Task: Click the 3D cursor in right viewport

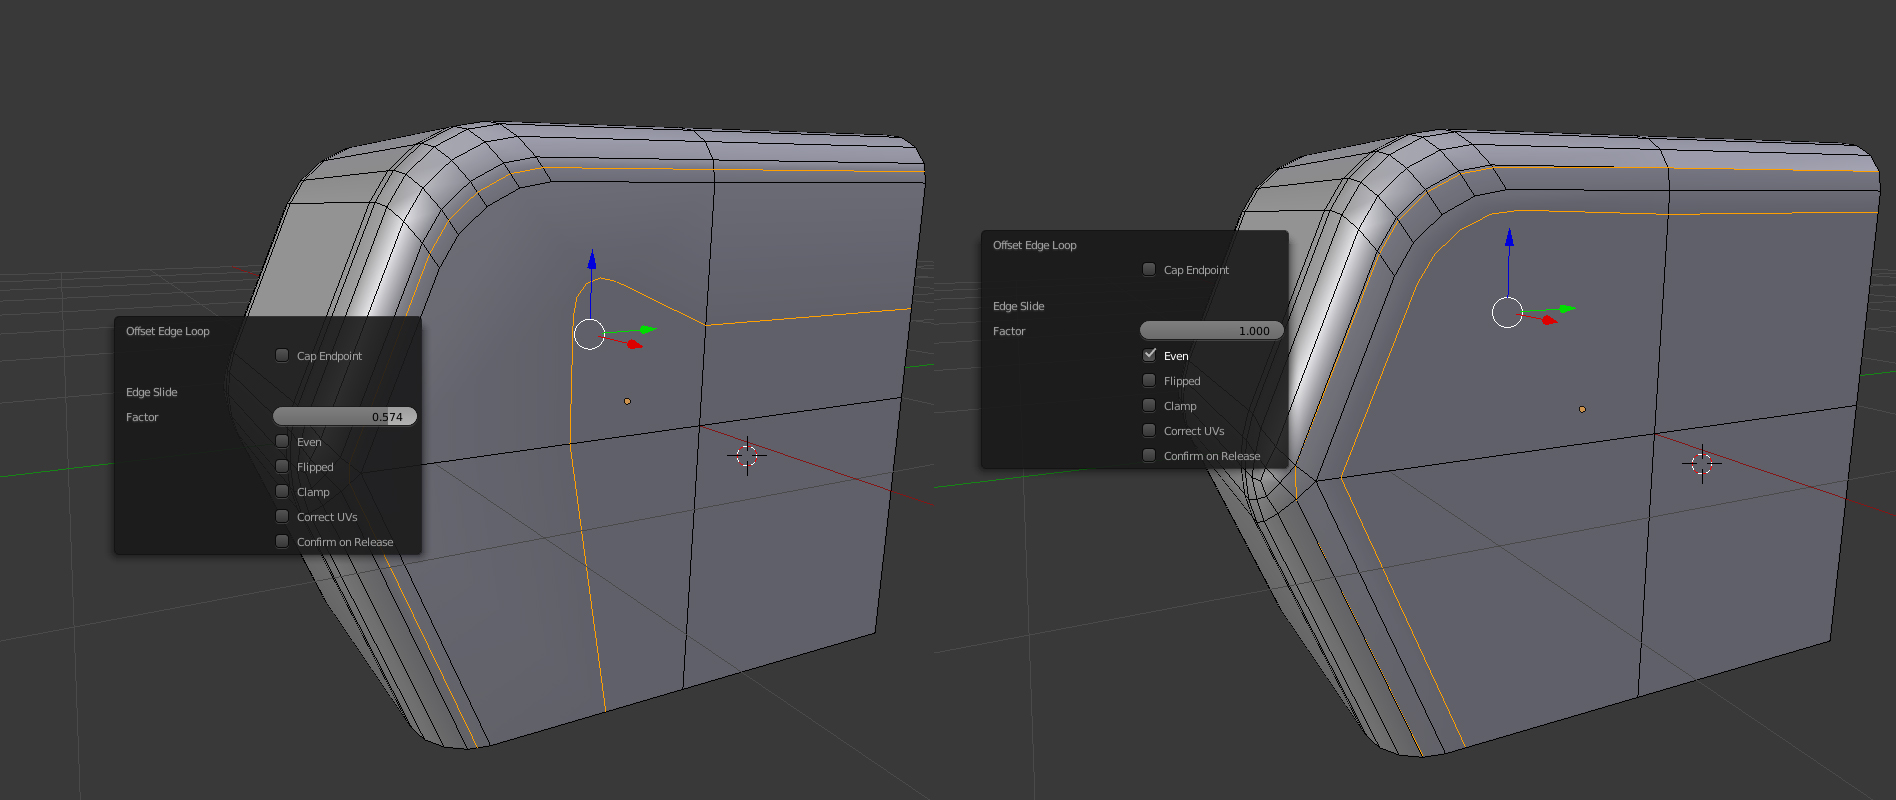Action: (x=1702, y=464)
